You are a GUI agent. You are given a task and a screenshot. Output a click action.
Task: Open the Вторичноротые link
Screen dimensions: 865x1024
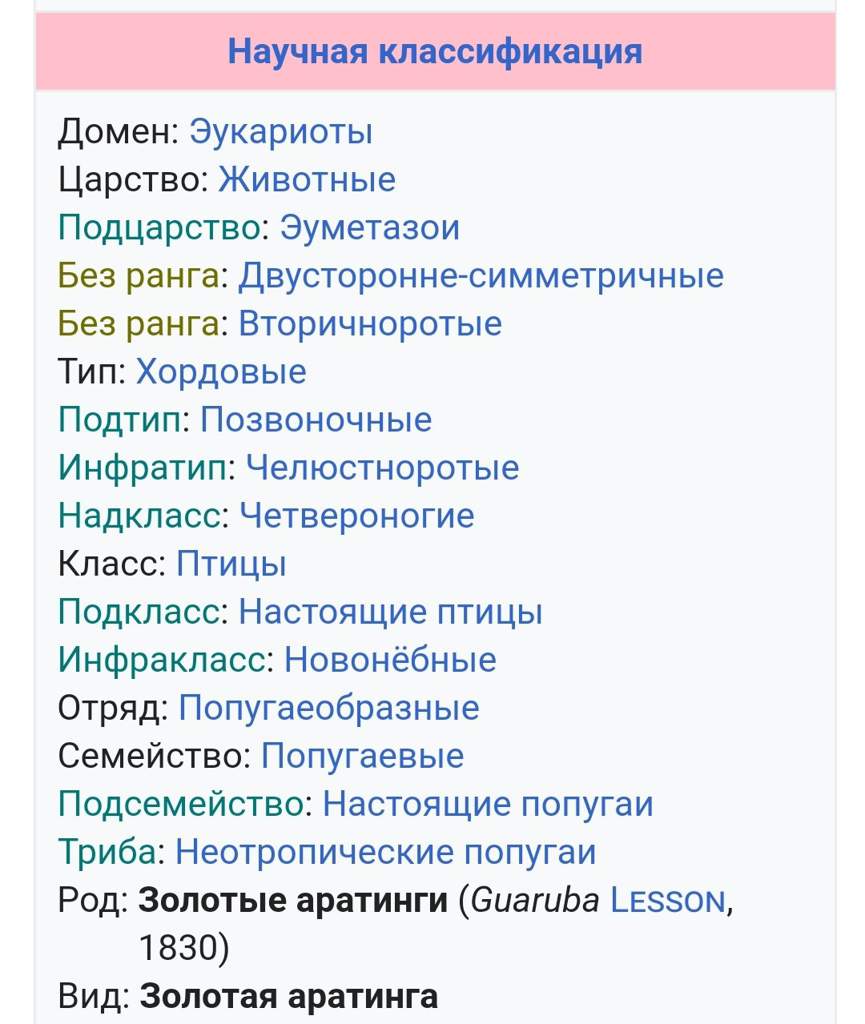(370, 324)
